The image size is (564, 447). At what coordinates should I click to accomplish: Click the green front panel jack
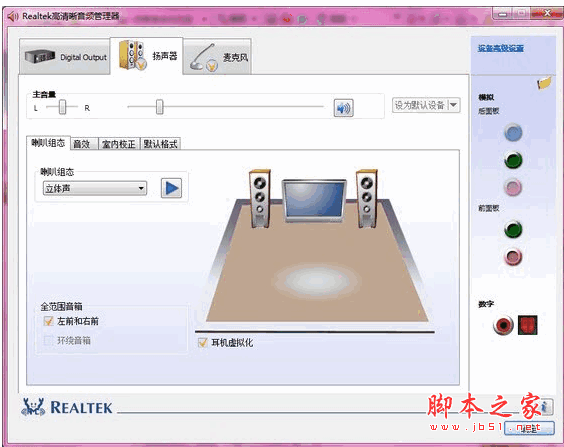513,230
